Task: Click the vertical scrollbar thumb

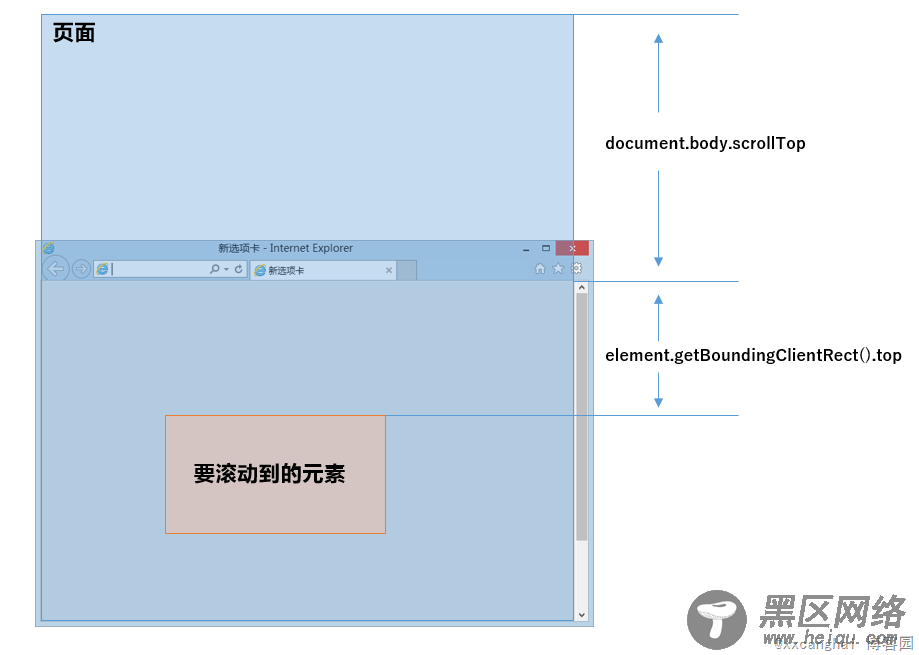Action: 581,417
